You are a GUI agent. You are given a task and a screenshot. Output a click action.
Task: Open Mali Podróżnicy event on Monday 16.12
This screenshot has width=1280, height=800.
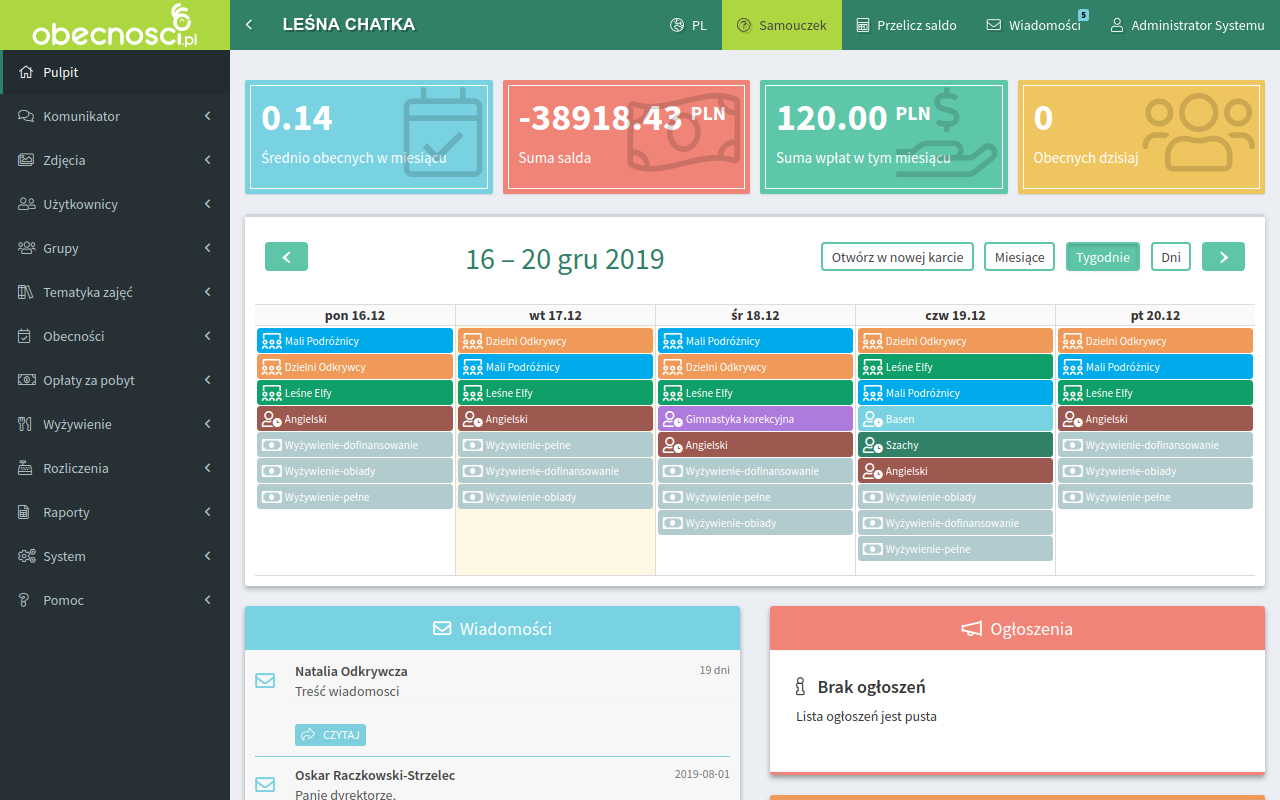pyautogui.click(x=355, y=341)
